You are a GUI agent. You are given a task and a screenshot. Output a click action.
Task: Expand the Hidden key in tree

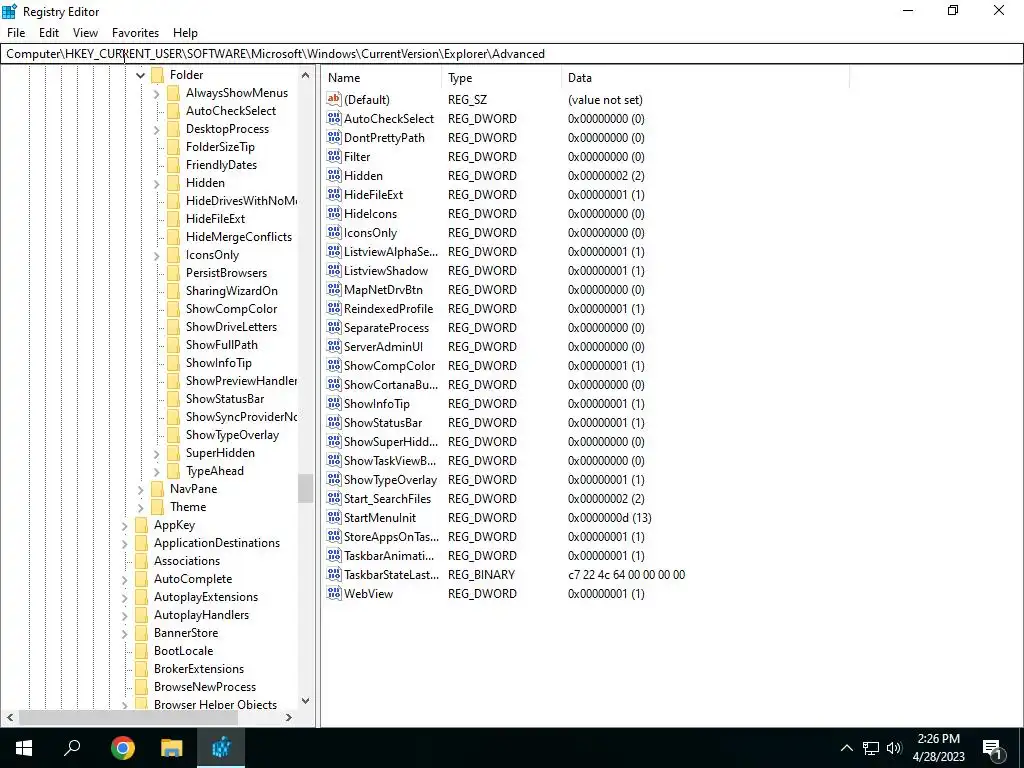(x=157, y=184)
